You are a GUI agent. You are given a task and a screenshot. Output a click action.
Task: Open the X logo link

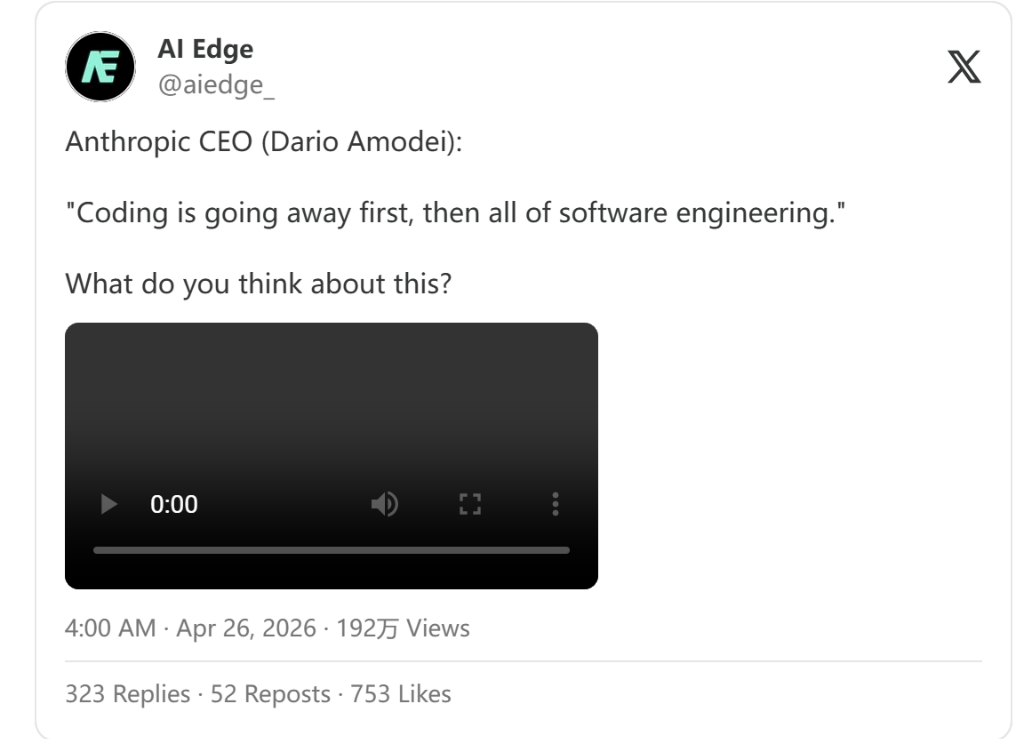tap(963, 67)
